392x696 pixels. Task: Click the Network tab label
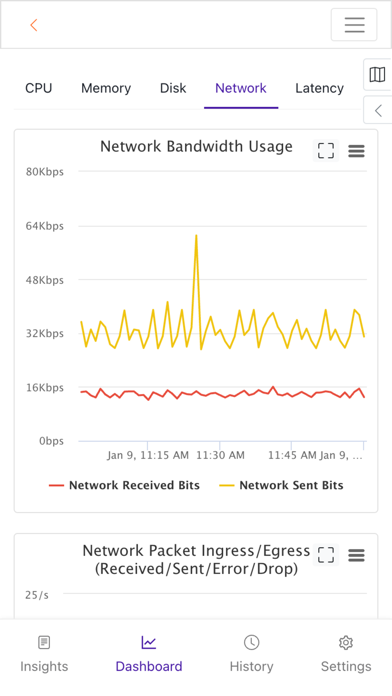point(241,88)
